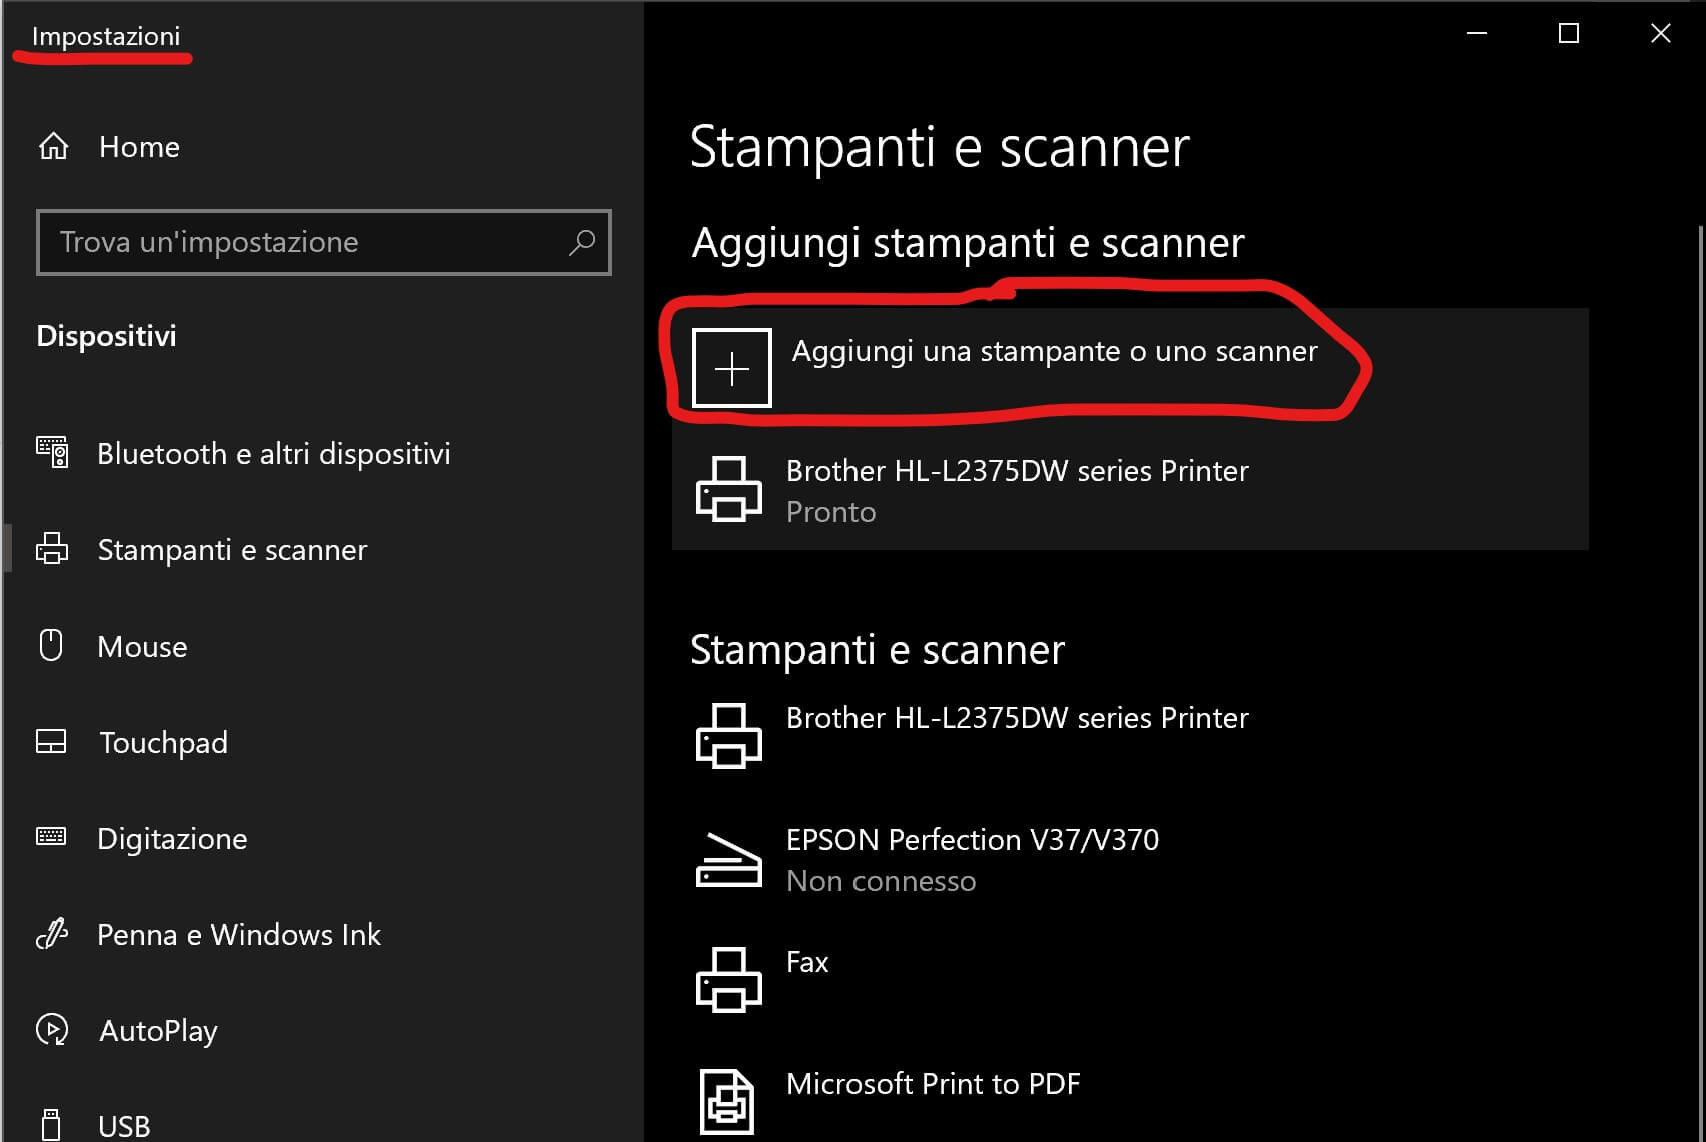The image size is (1706, 1142).
Task: Click the search magnifier icon
Action: point(582,242)
